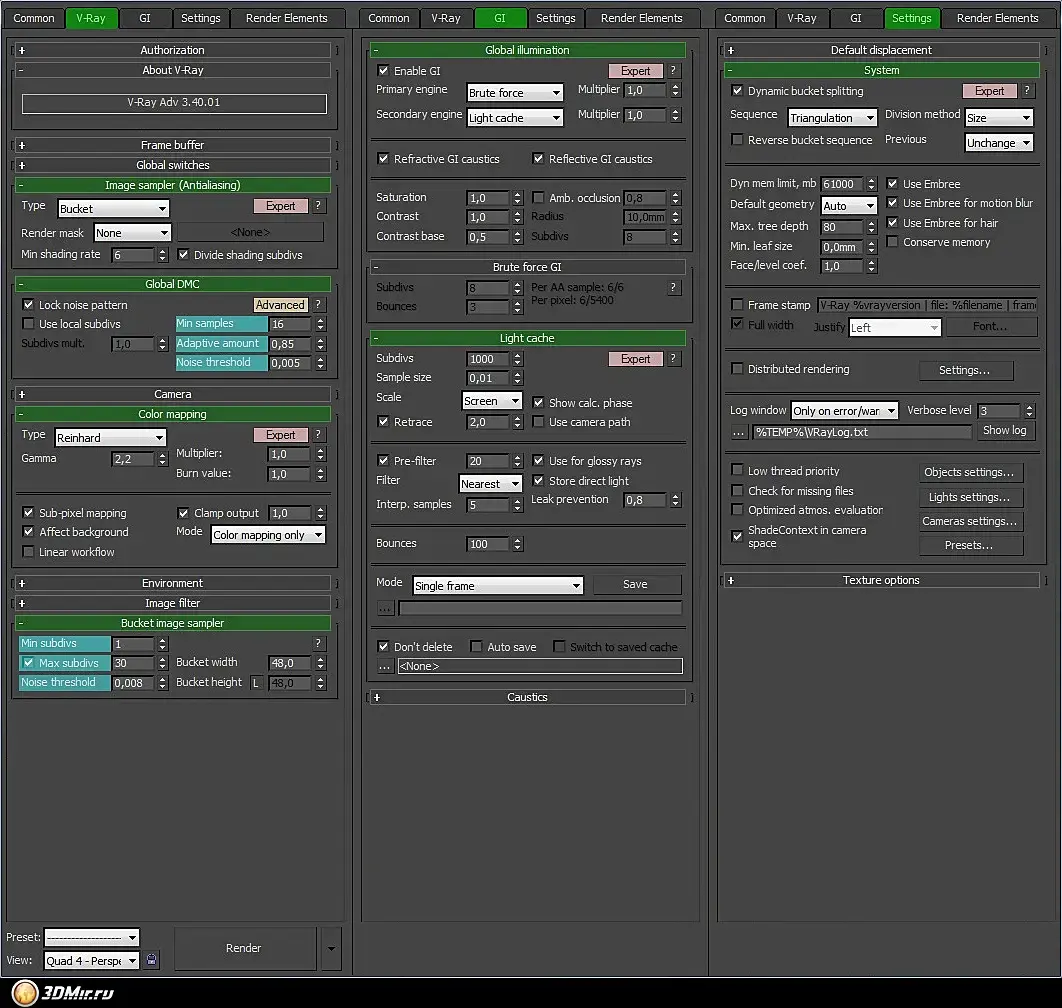Toggle Lock noise pattern checkbox
Screen dimensions: 1062x1008
point(28,305)
